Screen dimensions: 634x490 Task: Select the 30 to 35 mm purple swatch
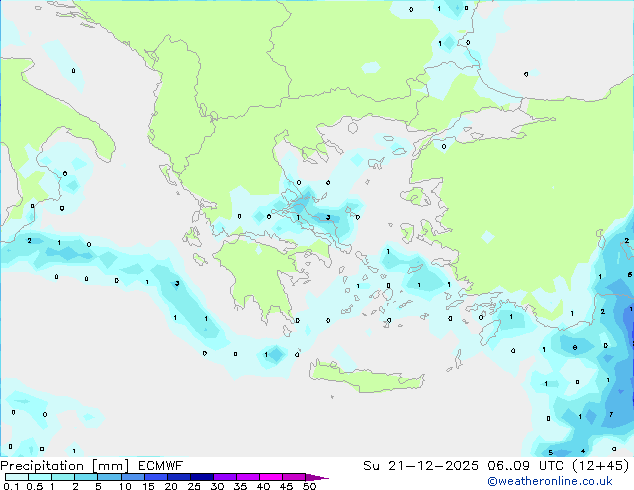[x=225, y=477]
